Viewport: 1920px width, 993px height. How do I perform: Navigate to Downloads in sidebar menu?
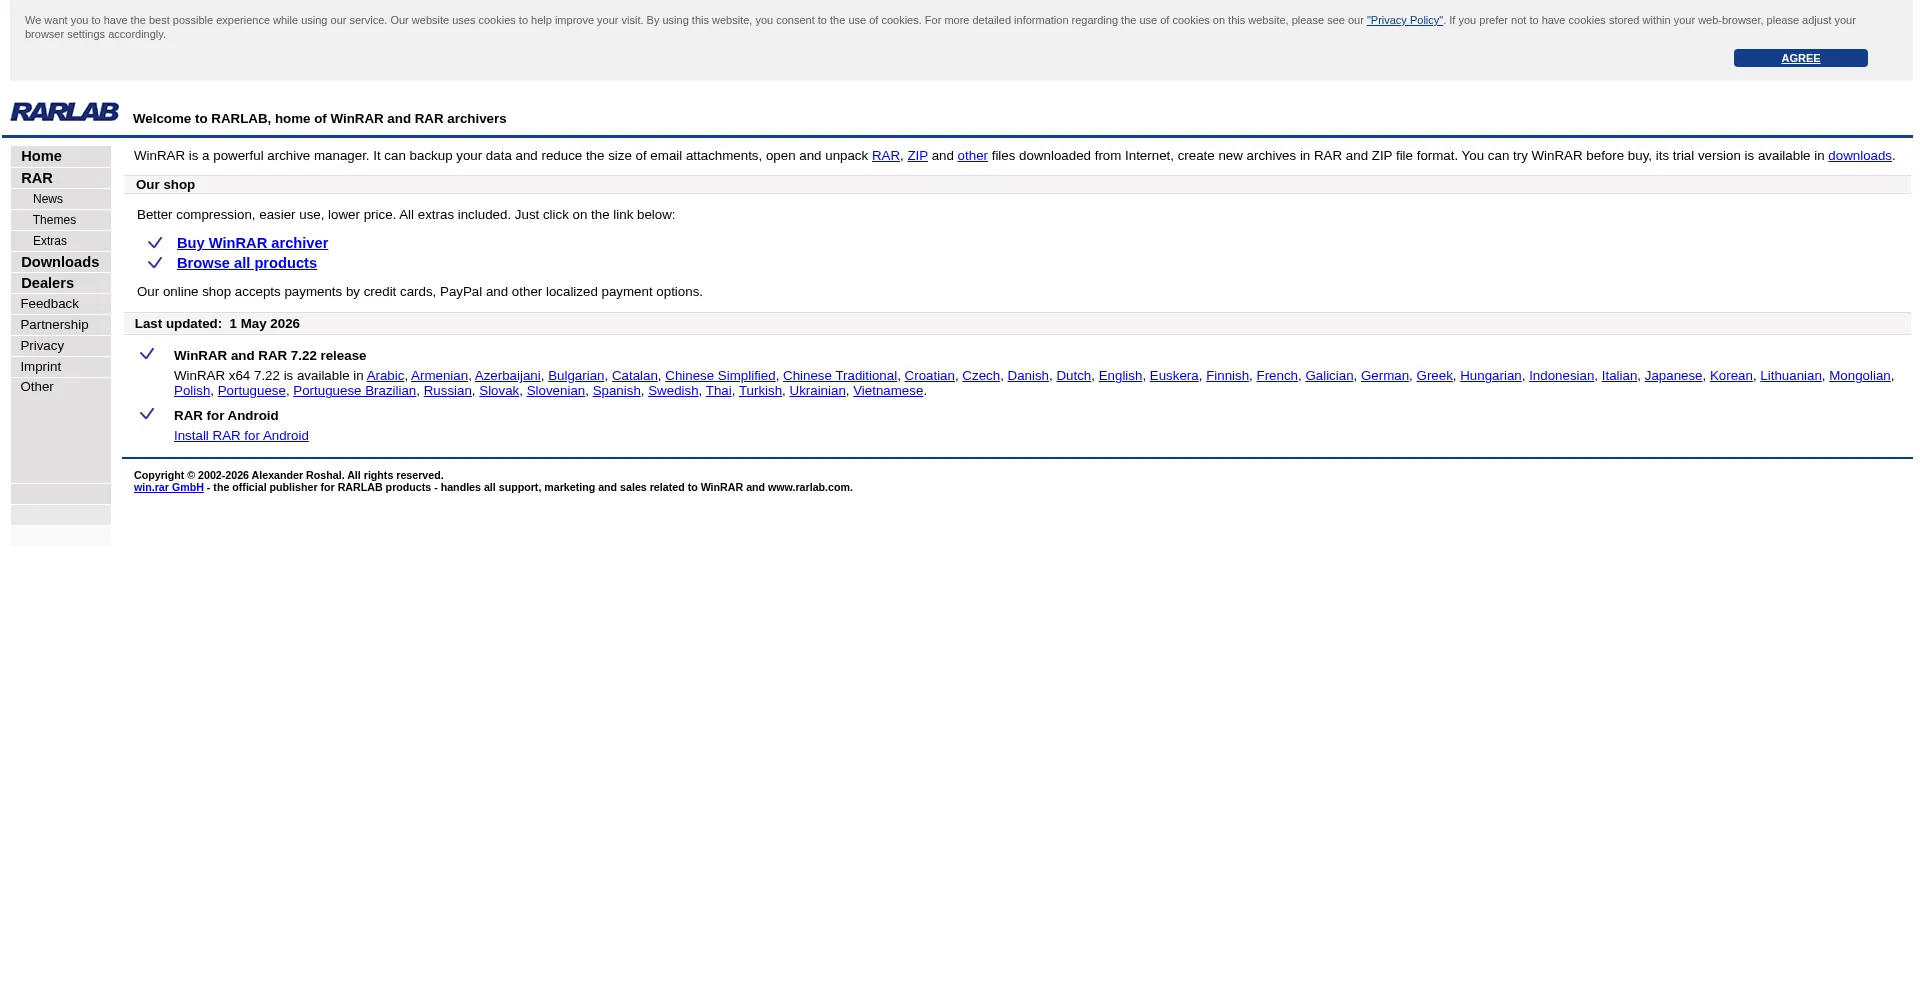click(60, 262)
